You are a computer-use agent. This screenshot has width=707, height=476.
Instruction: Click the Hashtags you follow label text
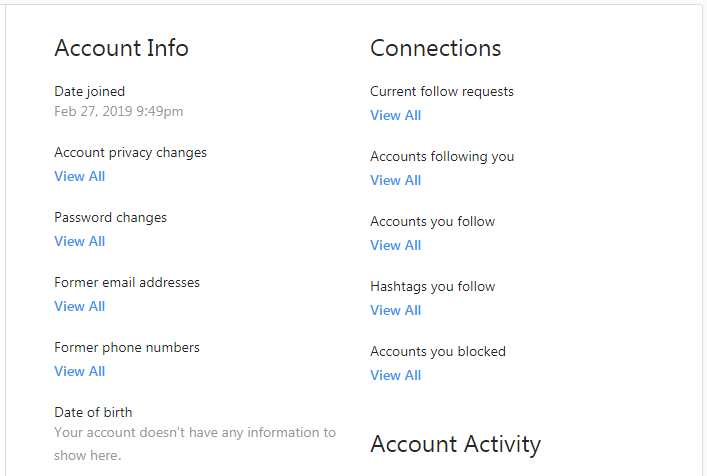(x=432, y=287)
